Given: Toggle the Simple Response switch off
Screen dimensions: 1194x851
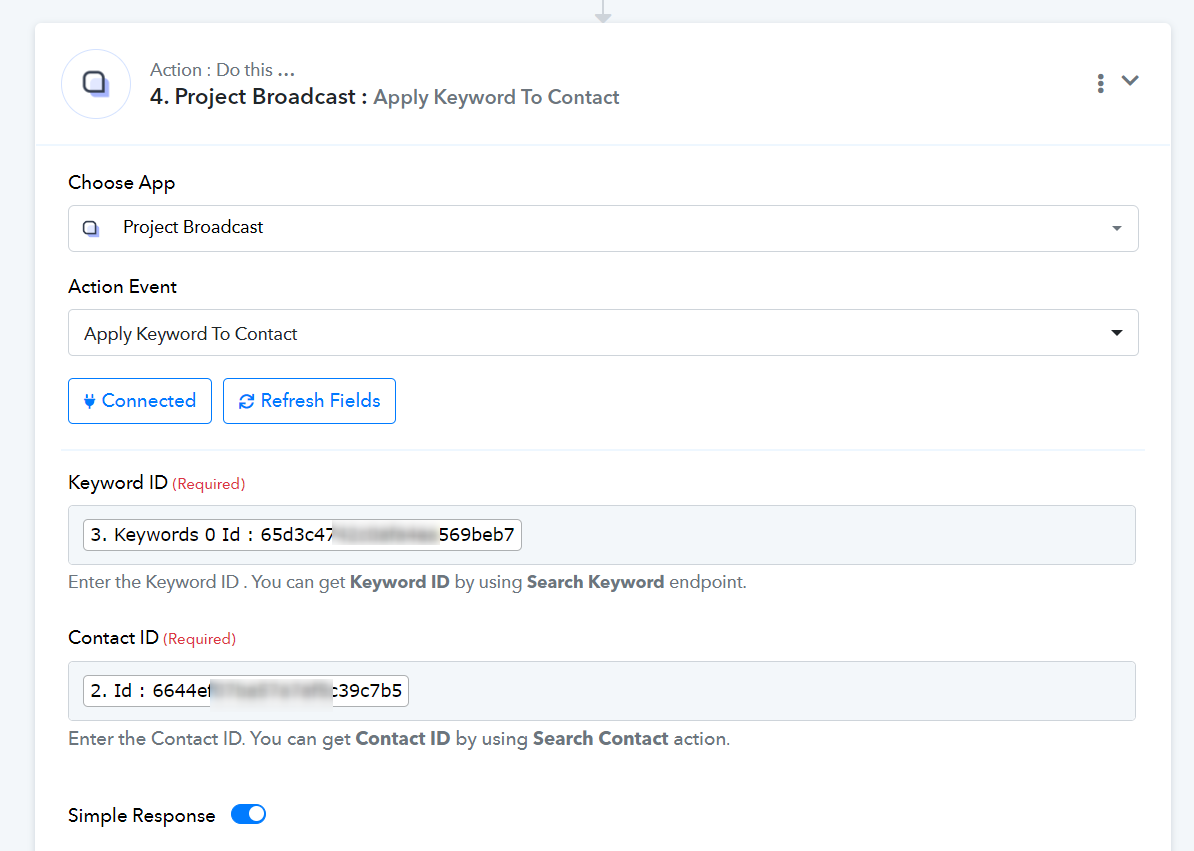Looking at the screenshot, I should (248, 814).
